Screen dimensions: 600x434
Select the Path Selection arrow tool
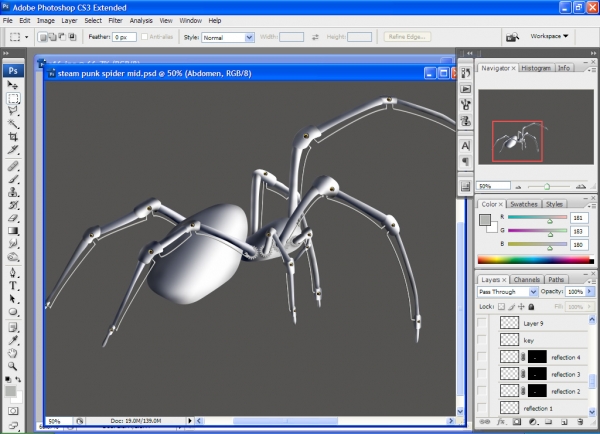point(13,299)
